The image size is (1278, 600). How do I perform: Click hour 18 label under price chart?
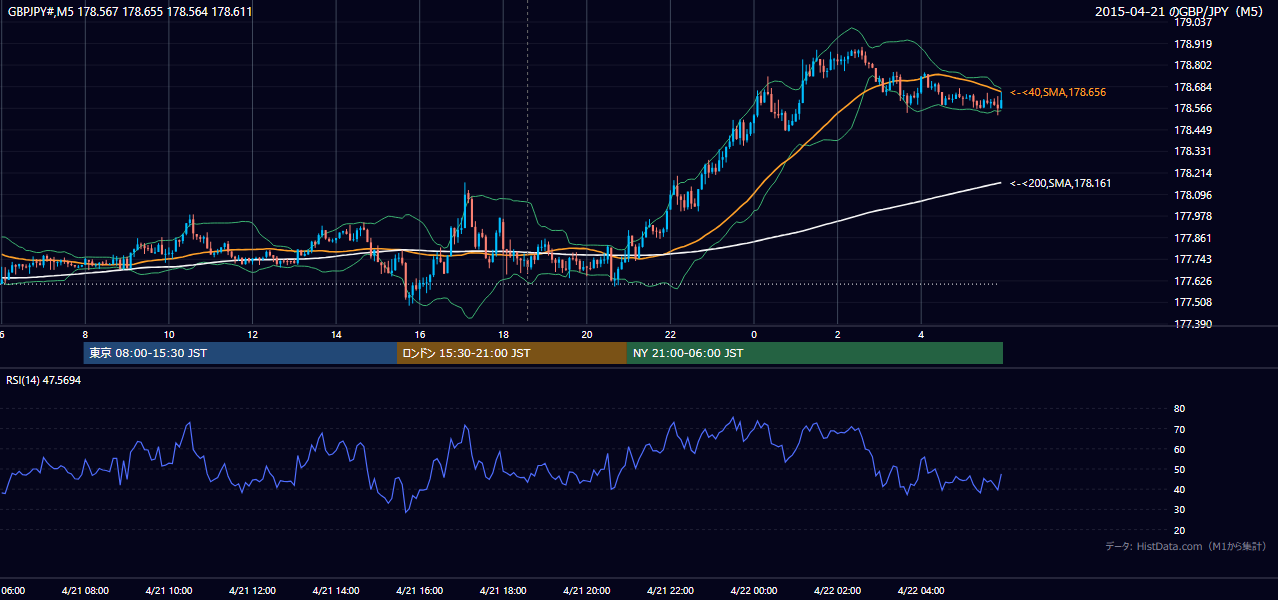(x=503, y=334)
